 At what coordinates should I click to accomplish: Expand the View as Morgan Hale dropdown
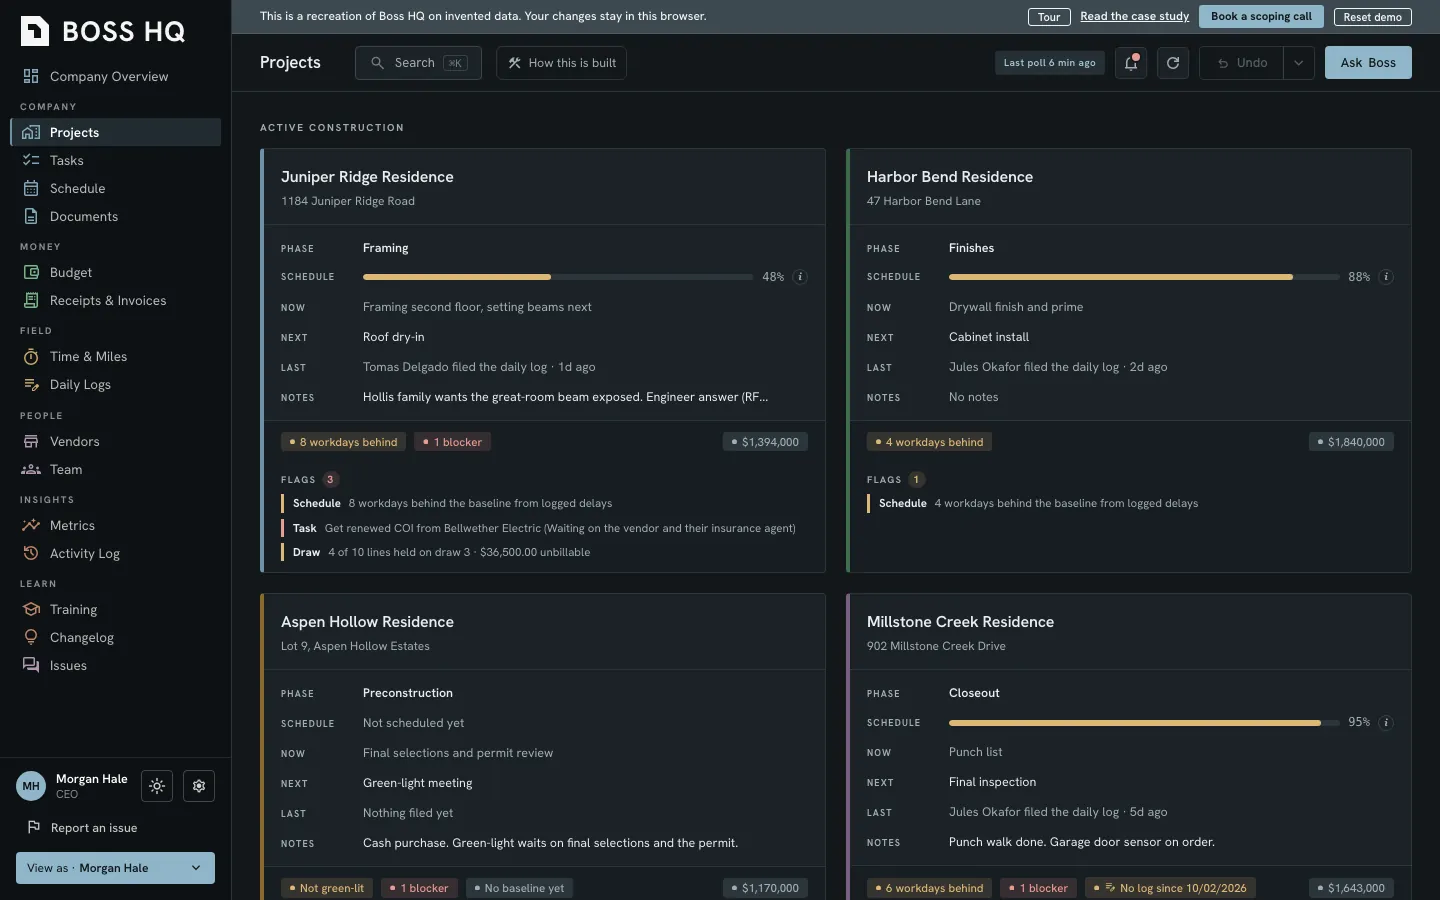point(115,868)
